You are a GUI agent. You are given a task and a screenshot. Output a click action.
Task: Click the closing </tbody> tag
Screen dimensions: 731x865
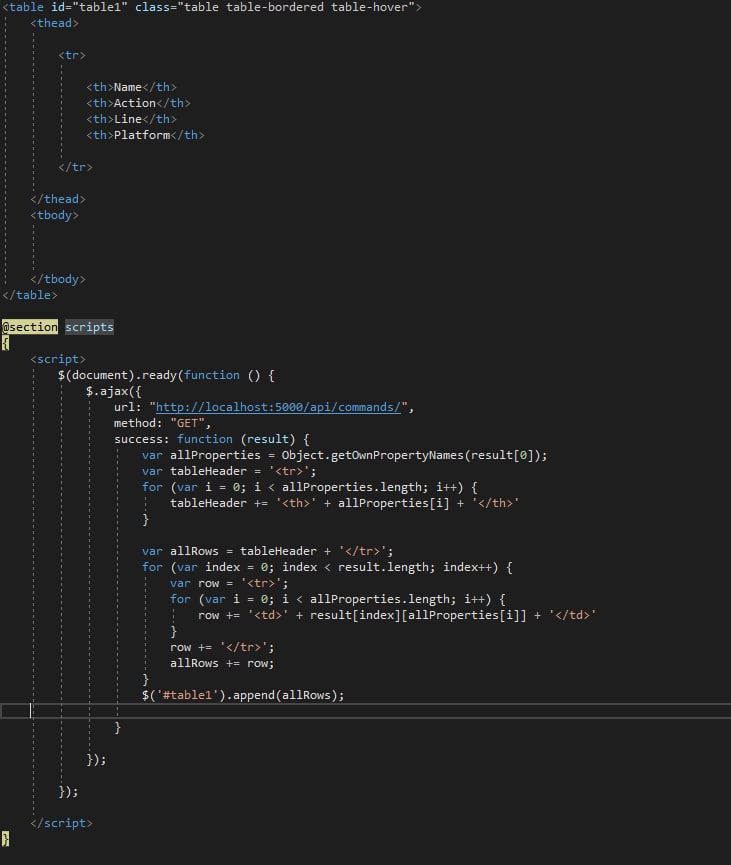[x=58, y=279]
